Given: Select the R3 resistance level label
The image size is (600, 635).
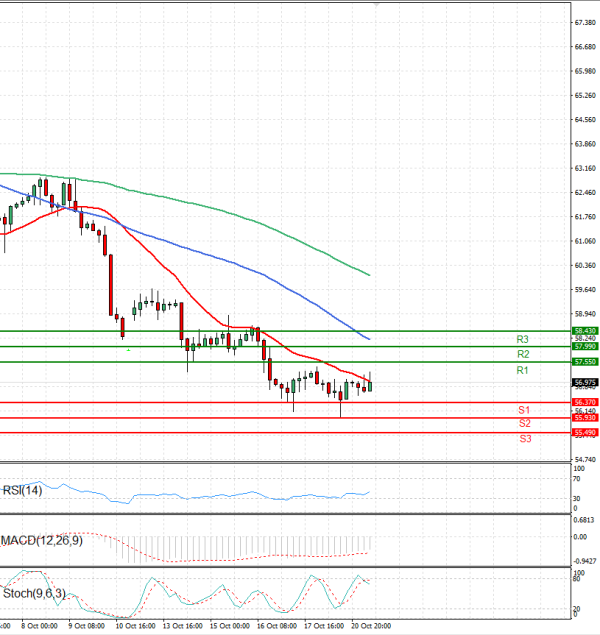Looking at the screenshot, I should (522, 339).
